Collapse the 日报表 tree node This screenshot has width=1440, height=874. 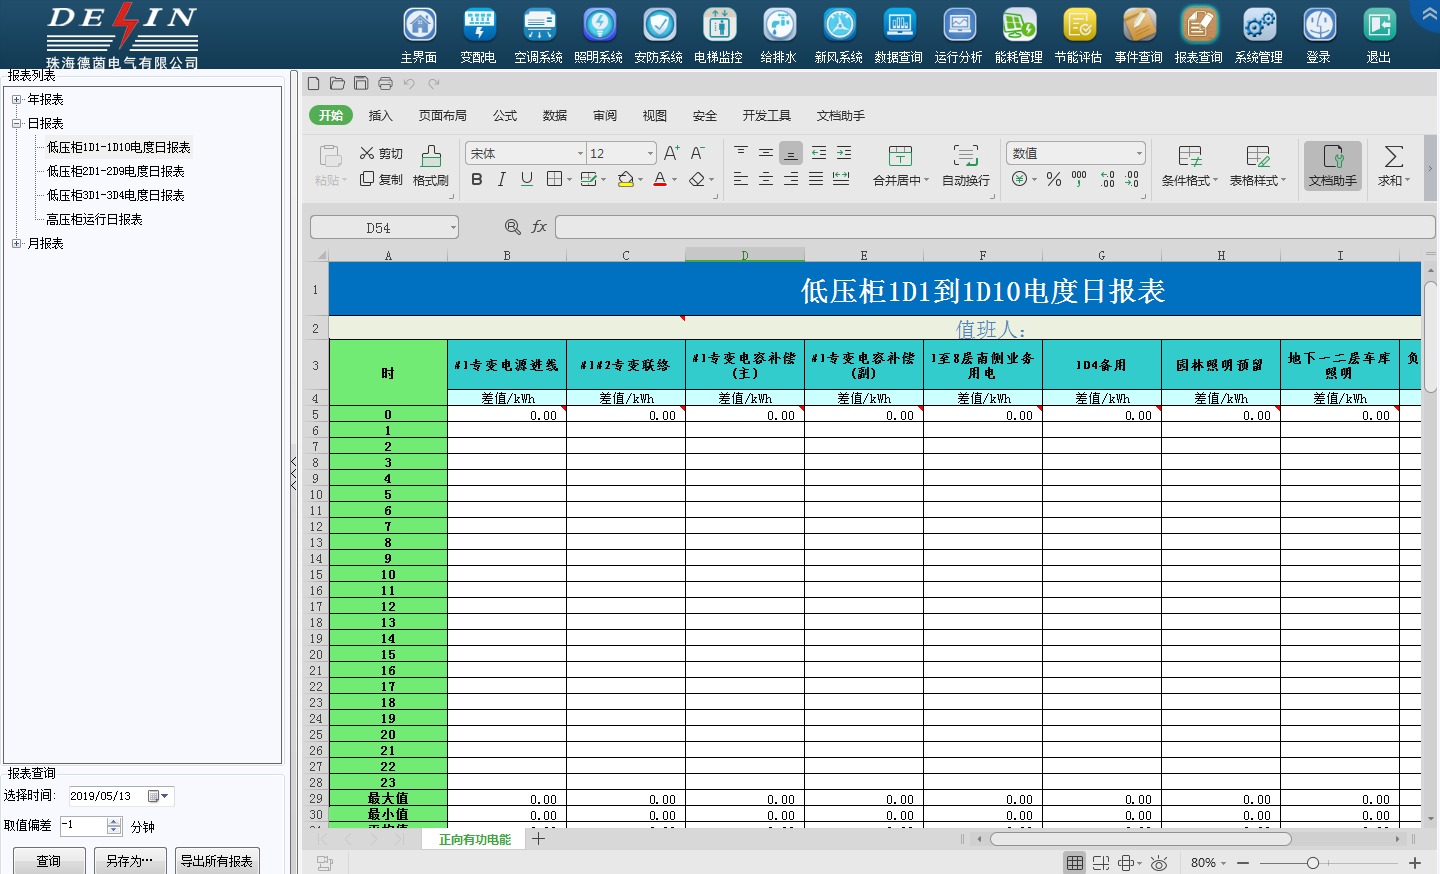[17, 124]
